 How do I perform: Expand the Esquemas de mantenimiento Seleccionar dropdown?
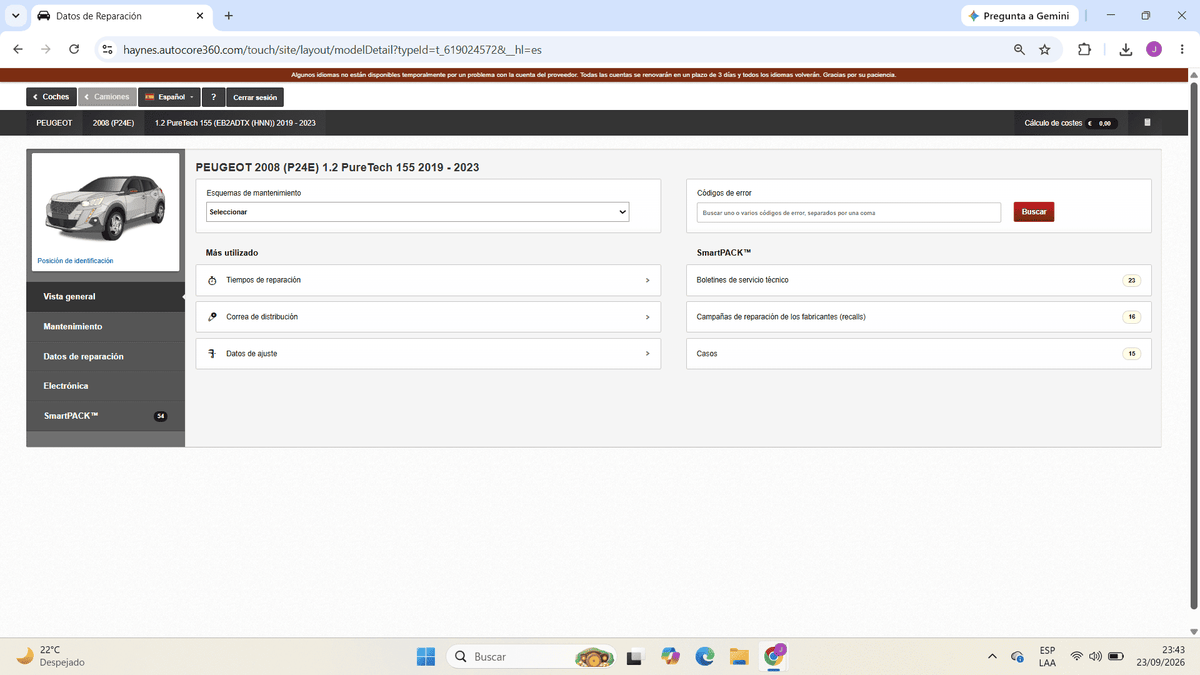click(x=418, y=212)
